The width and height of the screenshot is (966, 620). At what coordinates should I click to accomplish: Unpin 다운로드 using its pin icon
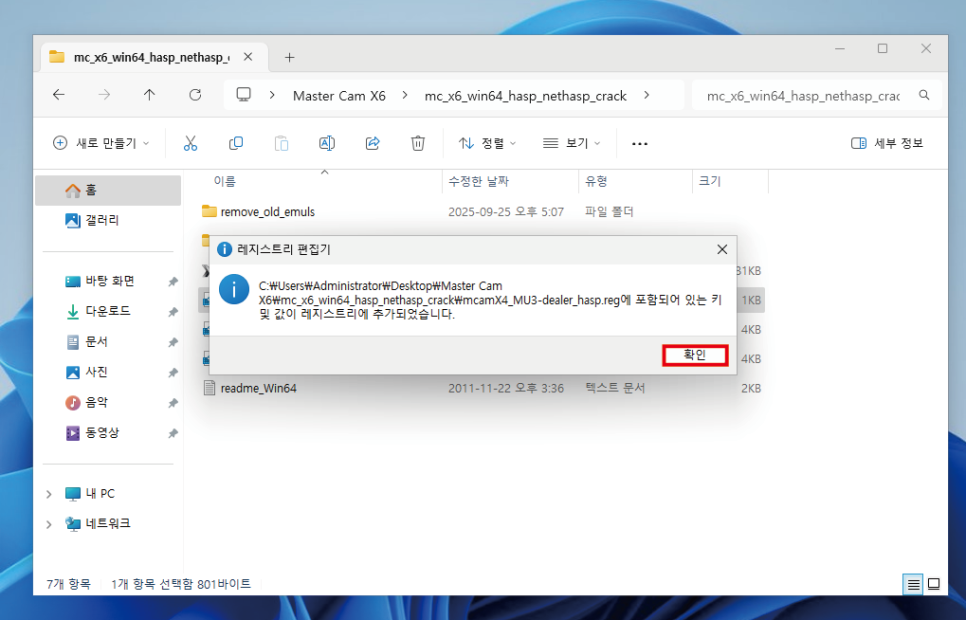173,312
